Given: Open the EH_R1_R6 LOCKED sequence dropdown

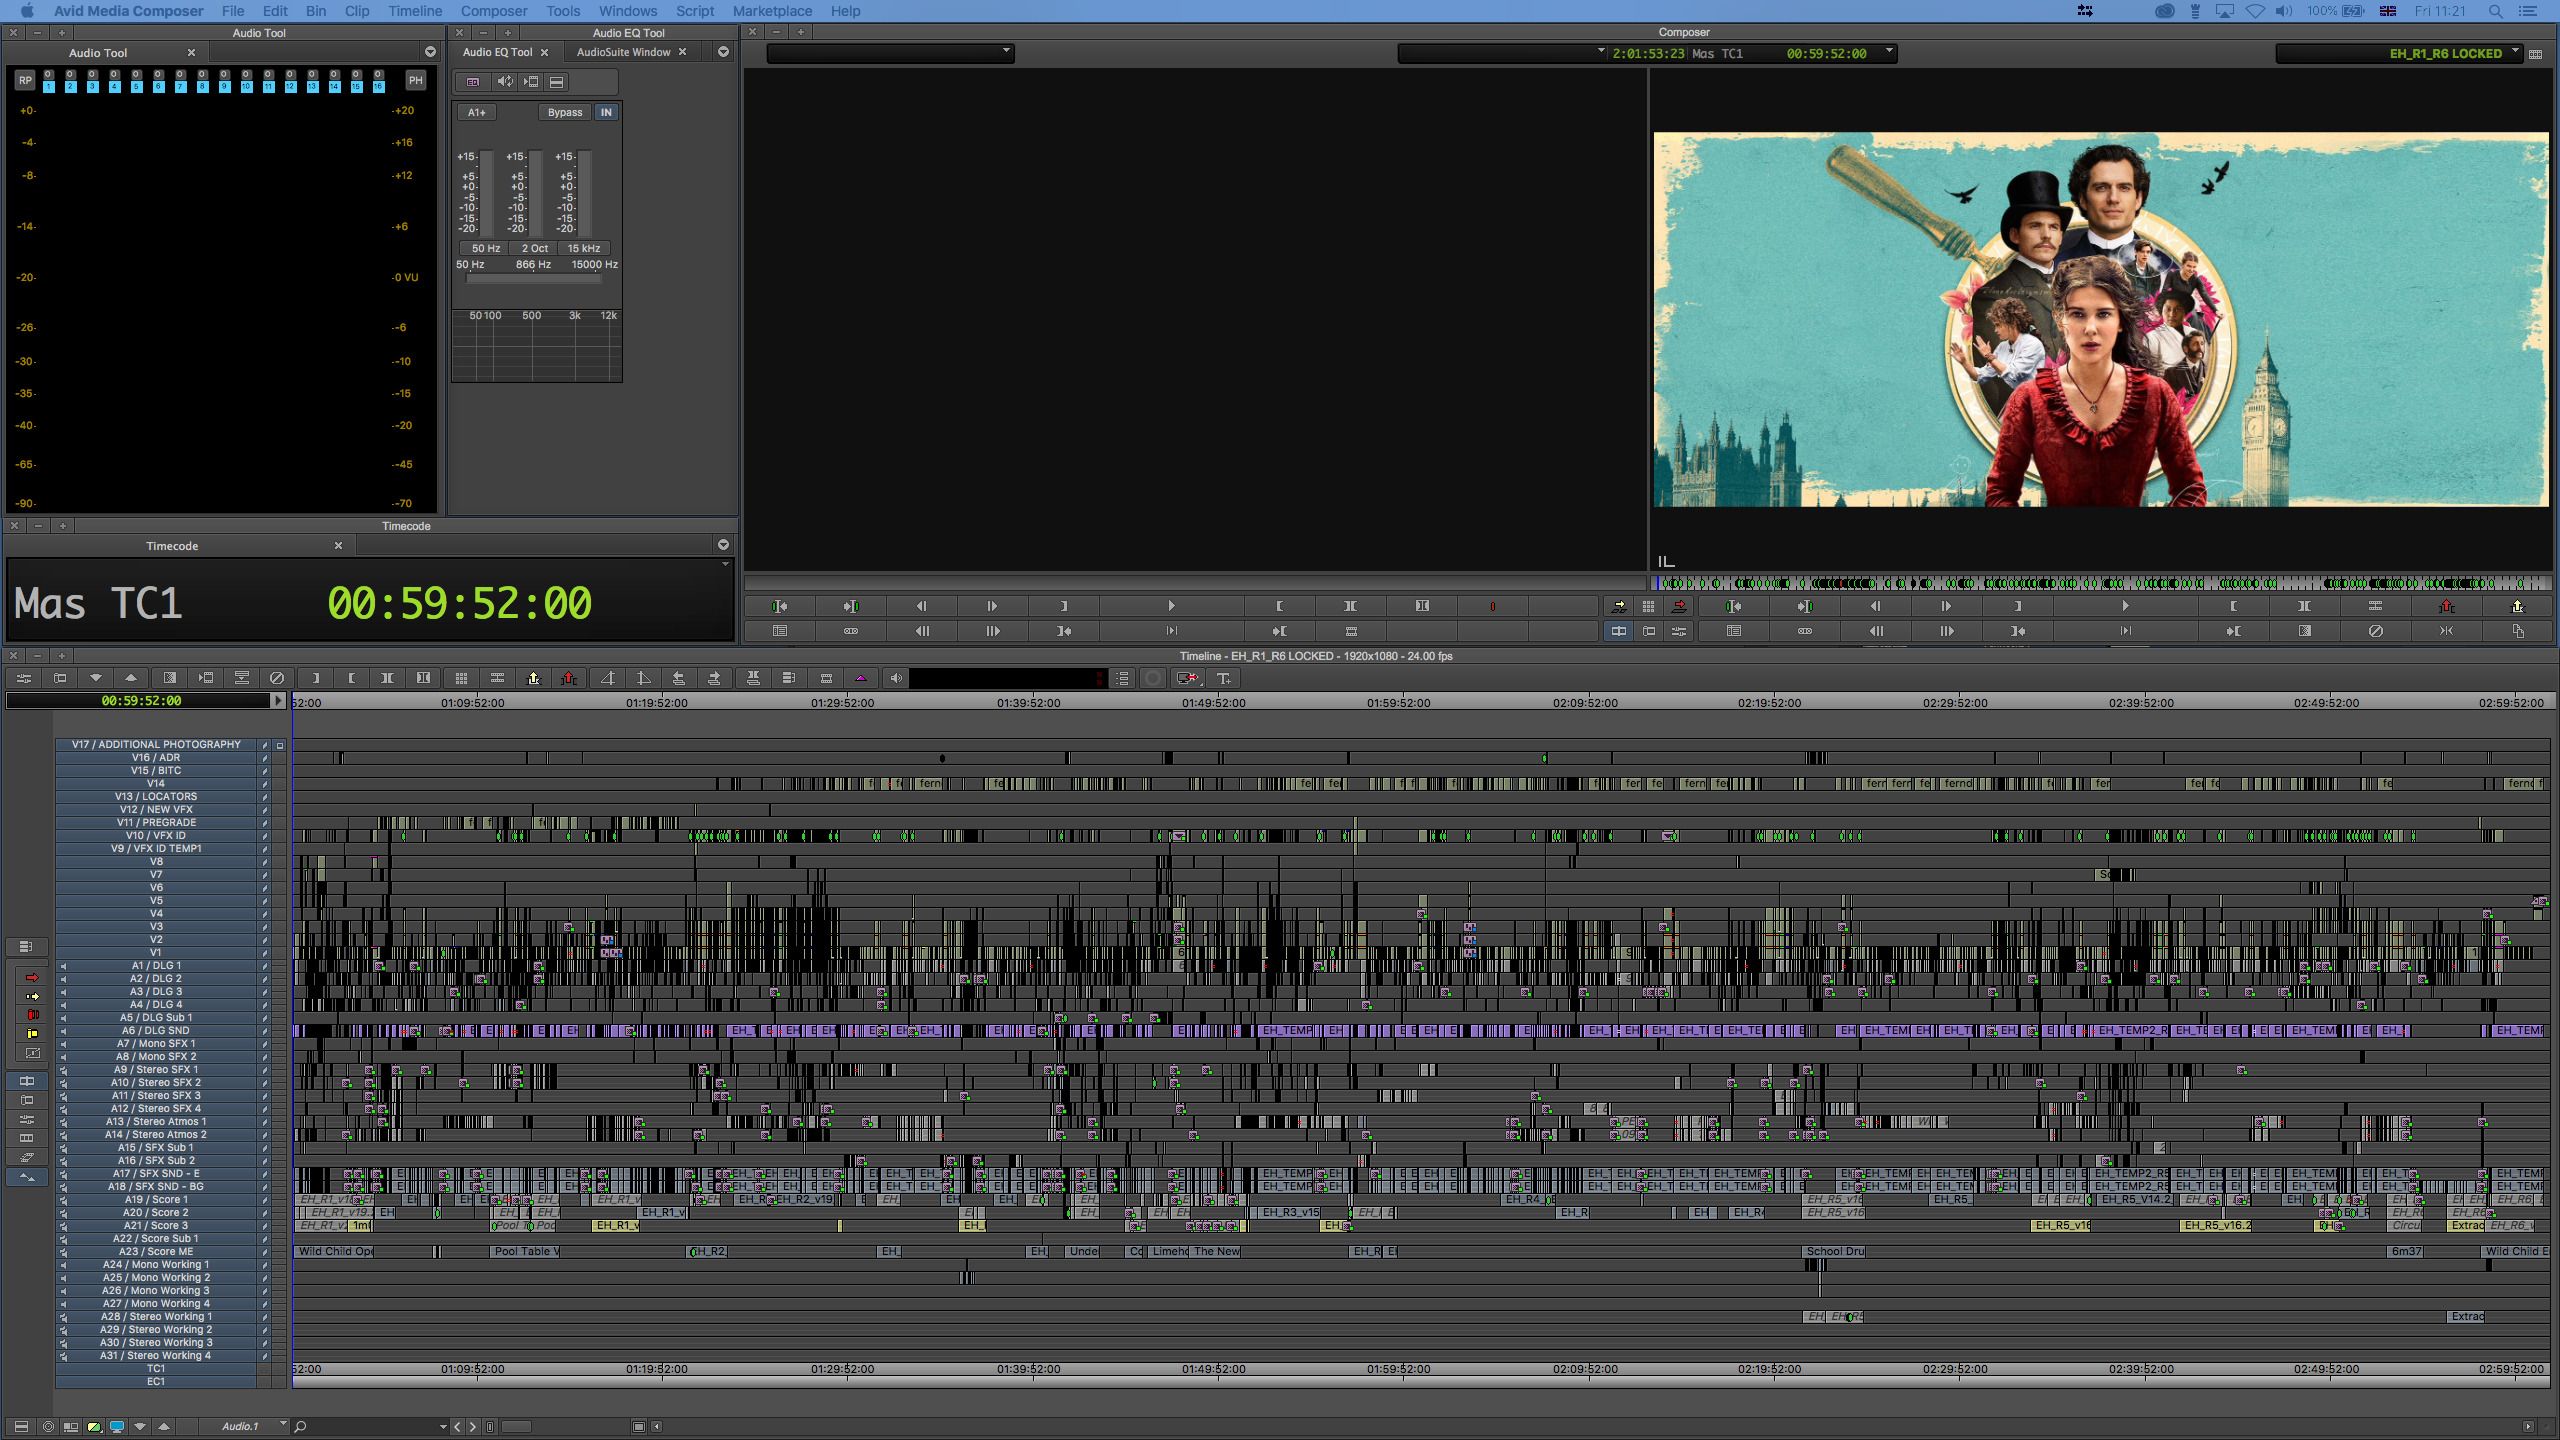Looking at the screenshot, I should coord(2400,53).
